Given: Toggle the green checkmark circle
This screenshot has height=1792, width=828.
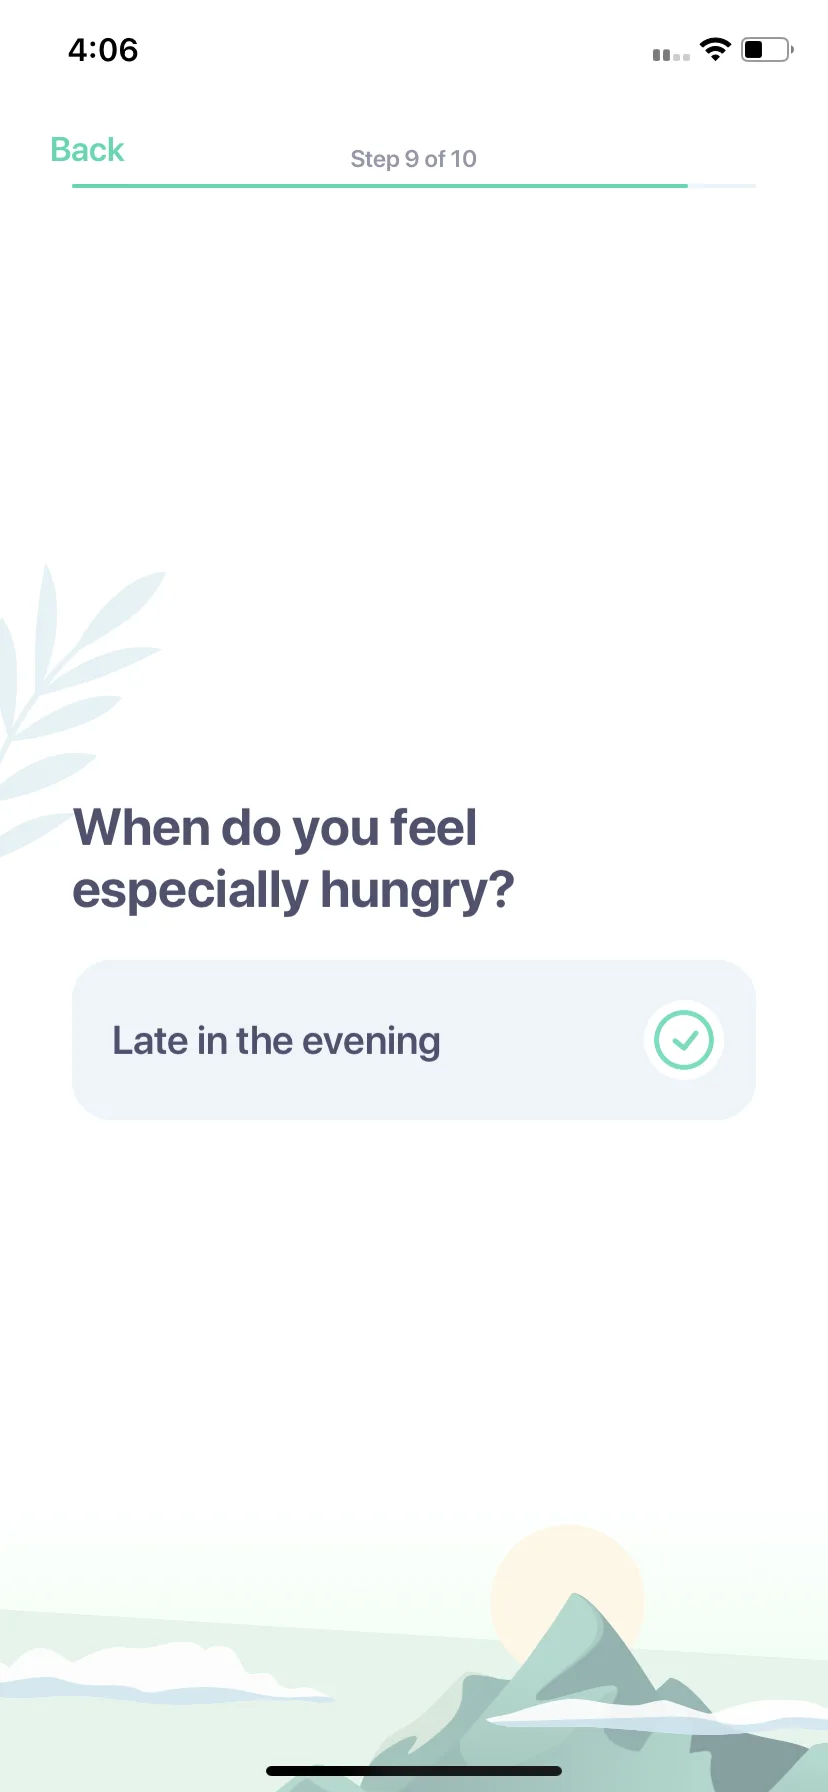Looking at the screenshot, I should (684, 1040).
